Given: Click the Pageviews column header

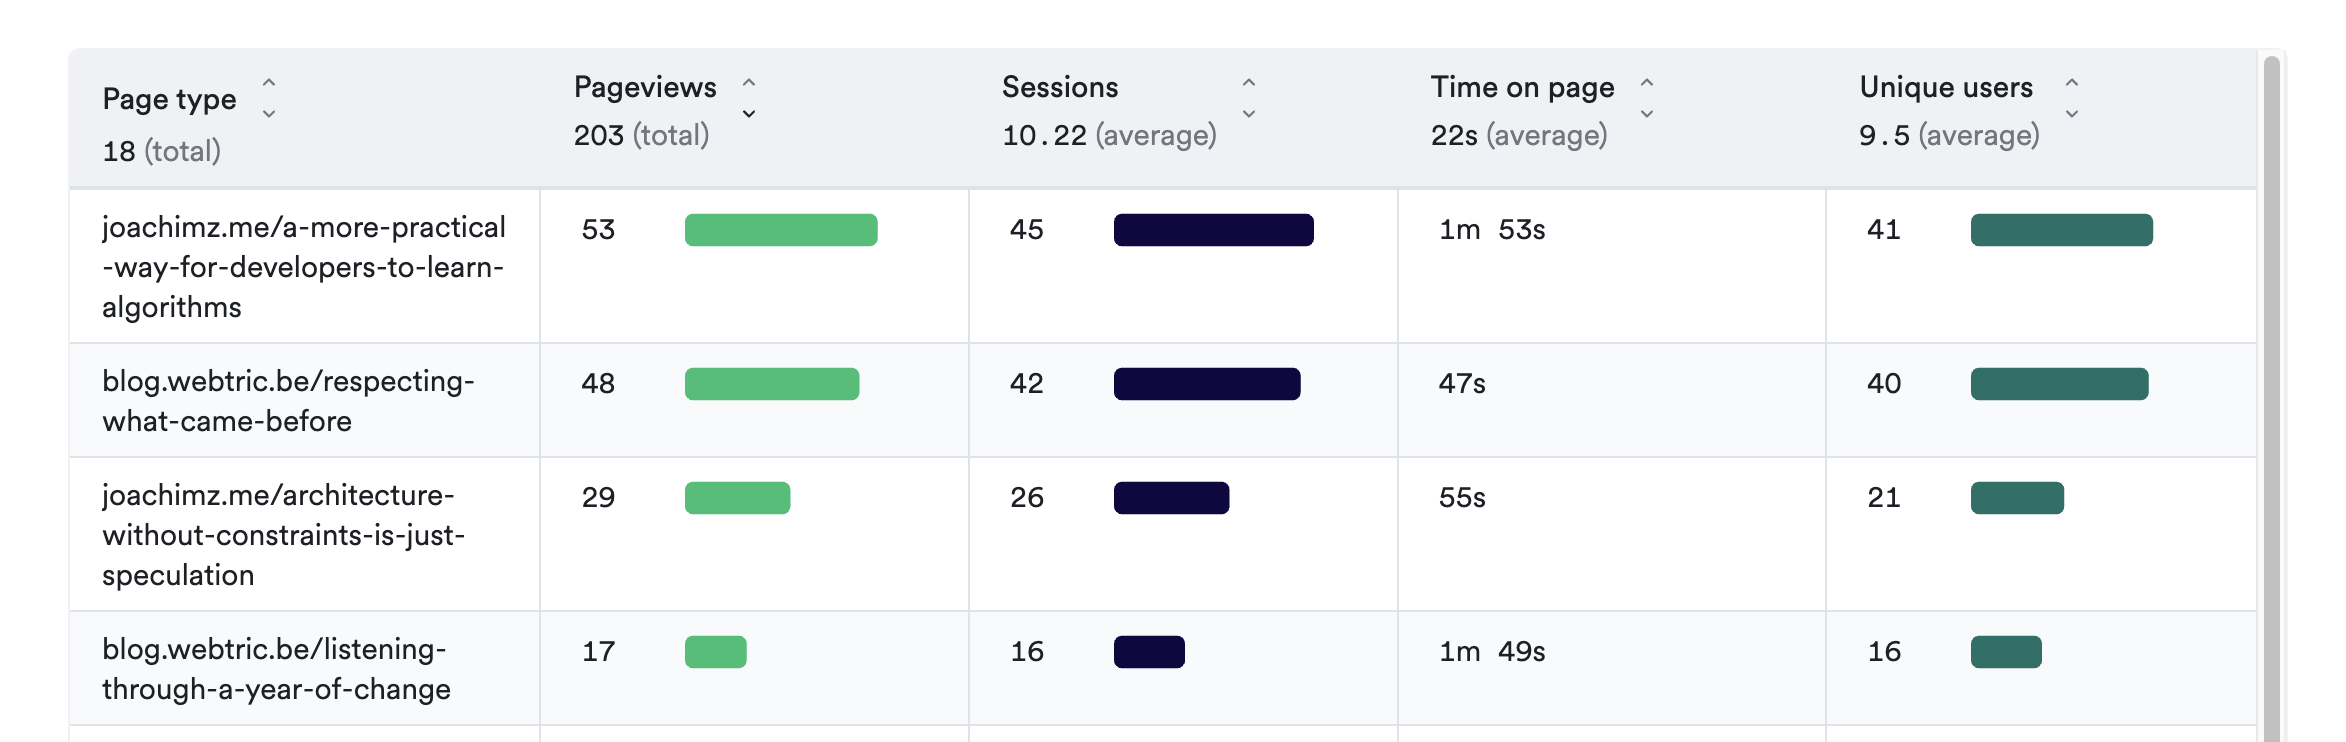Looking at the screenshot, I should tap(645, 88).
